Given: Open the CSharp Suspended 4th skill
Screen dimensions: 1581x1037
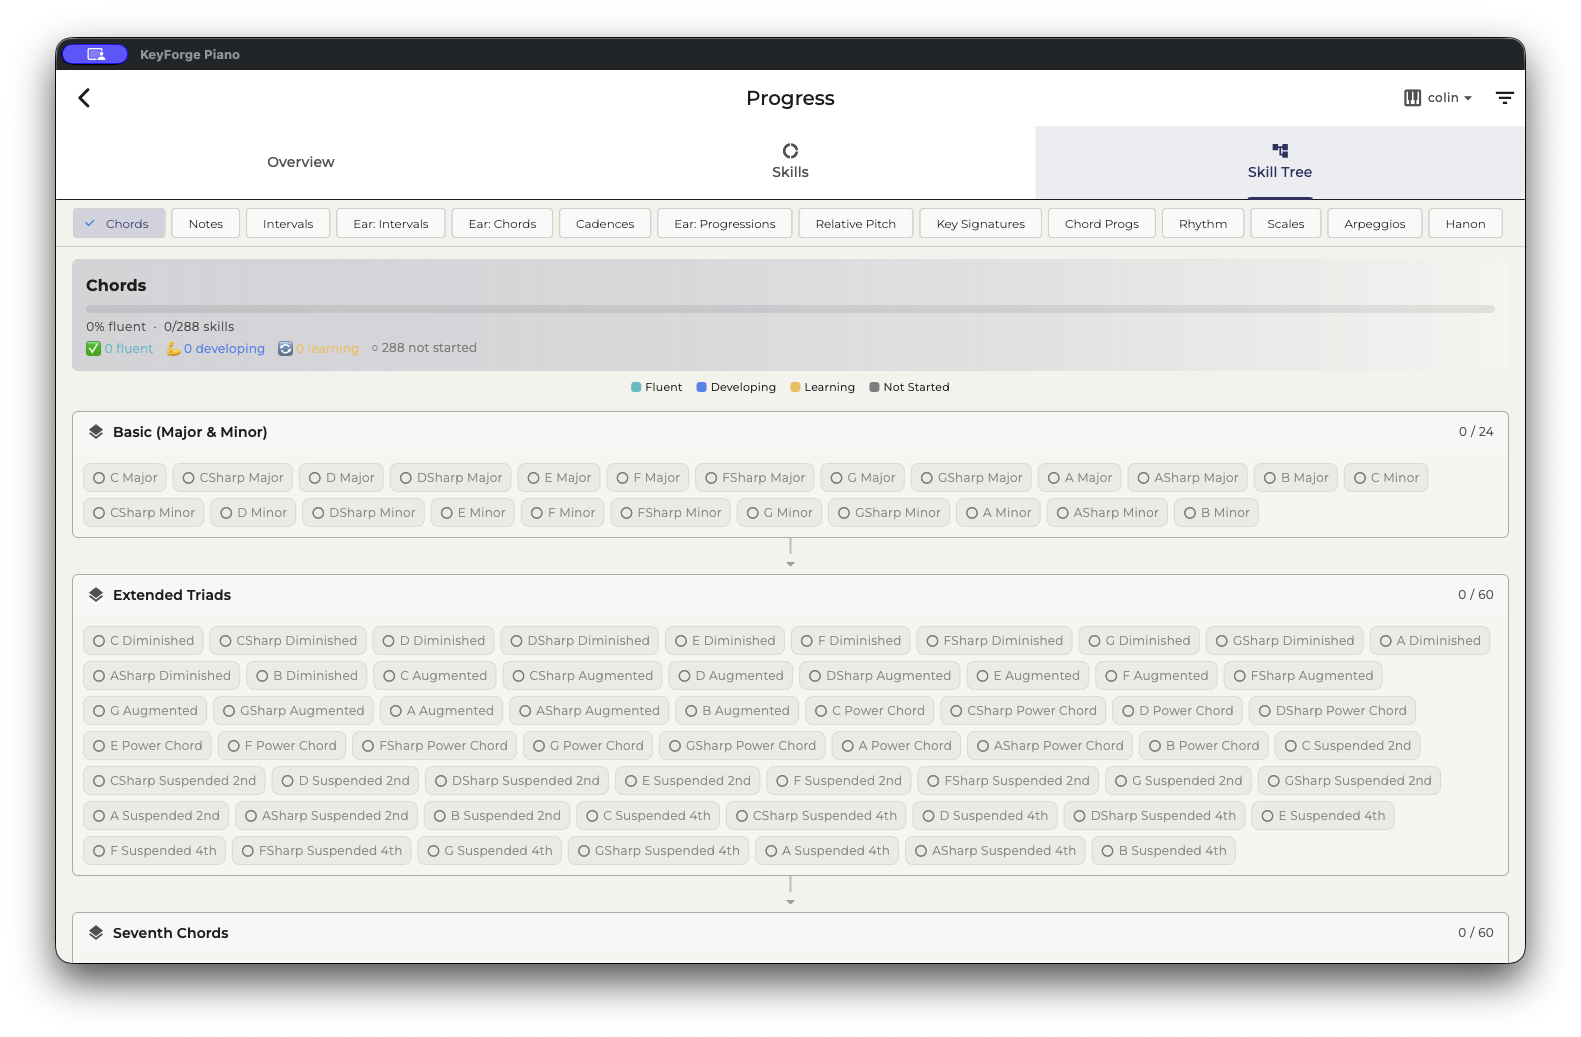Looking at the screenshot, I should (x=816, y=816).
